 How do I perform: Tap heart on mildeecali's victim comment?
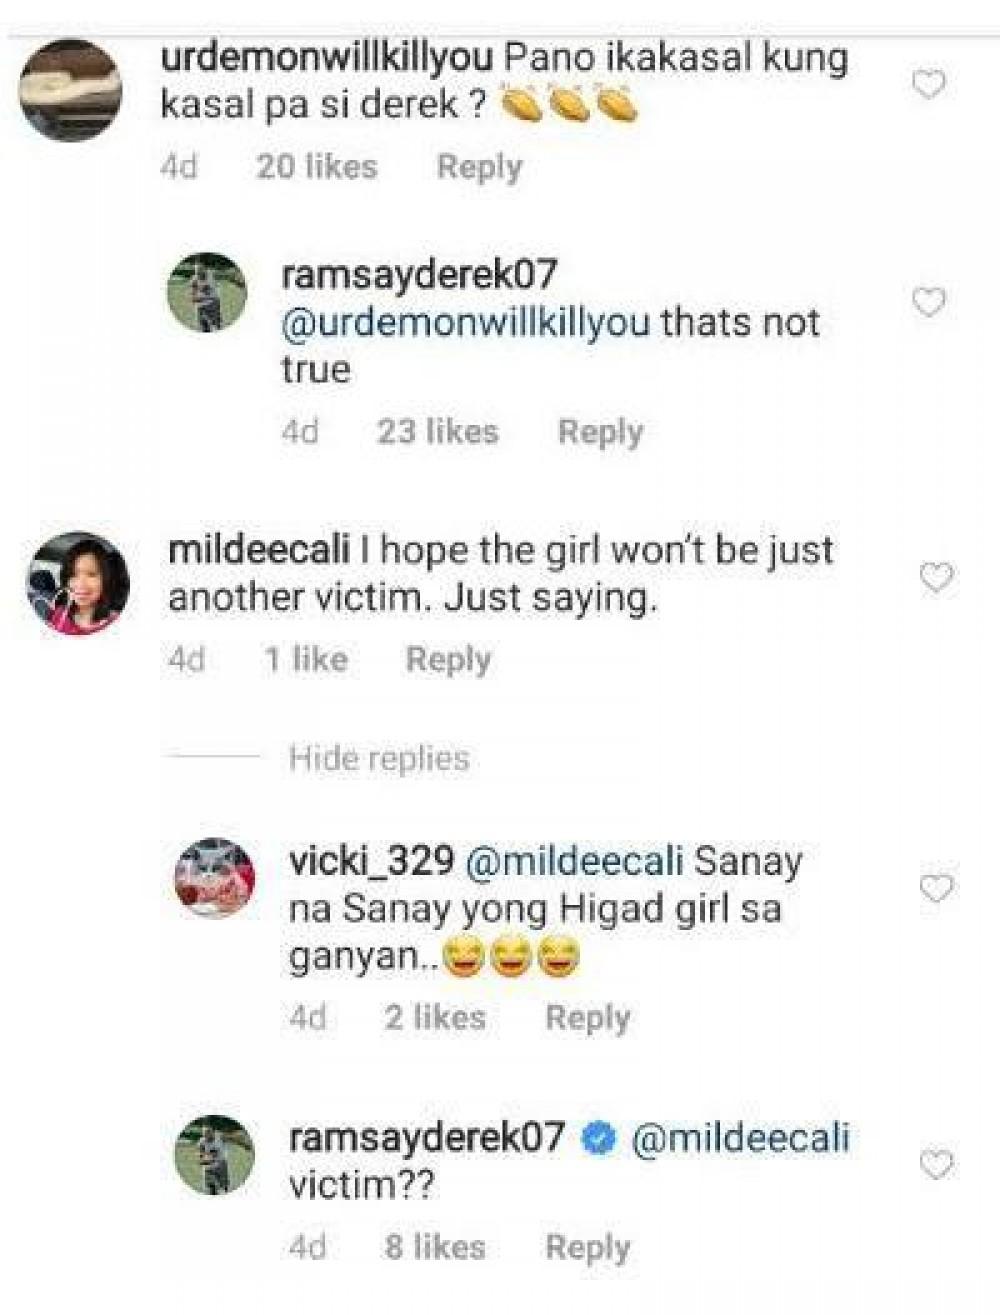936,577
